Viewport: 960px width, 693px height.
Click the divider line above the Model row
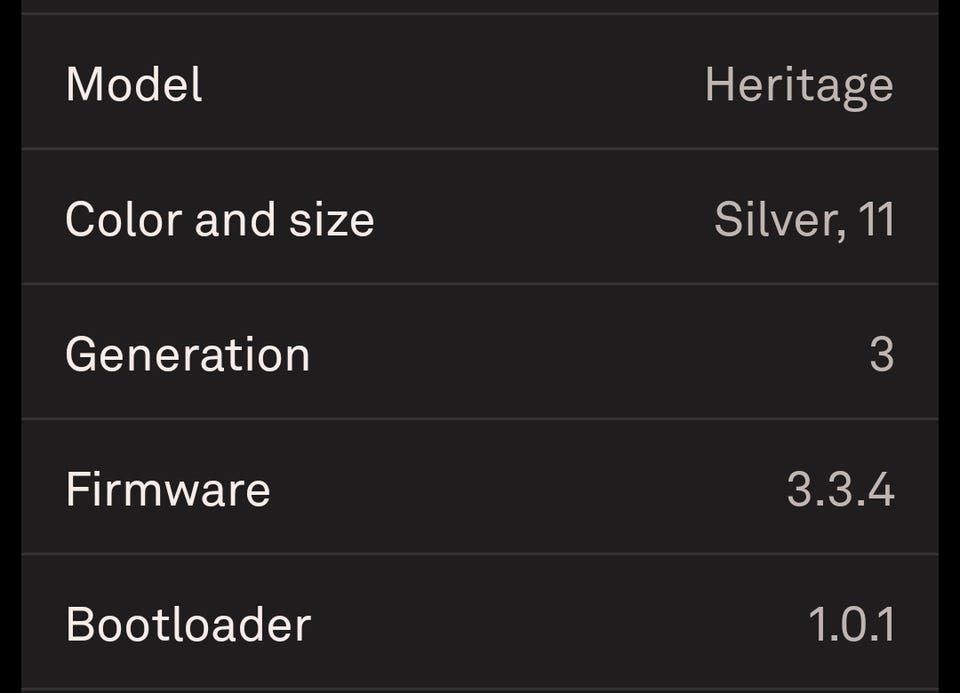(x=480, y=14)
